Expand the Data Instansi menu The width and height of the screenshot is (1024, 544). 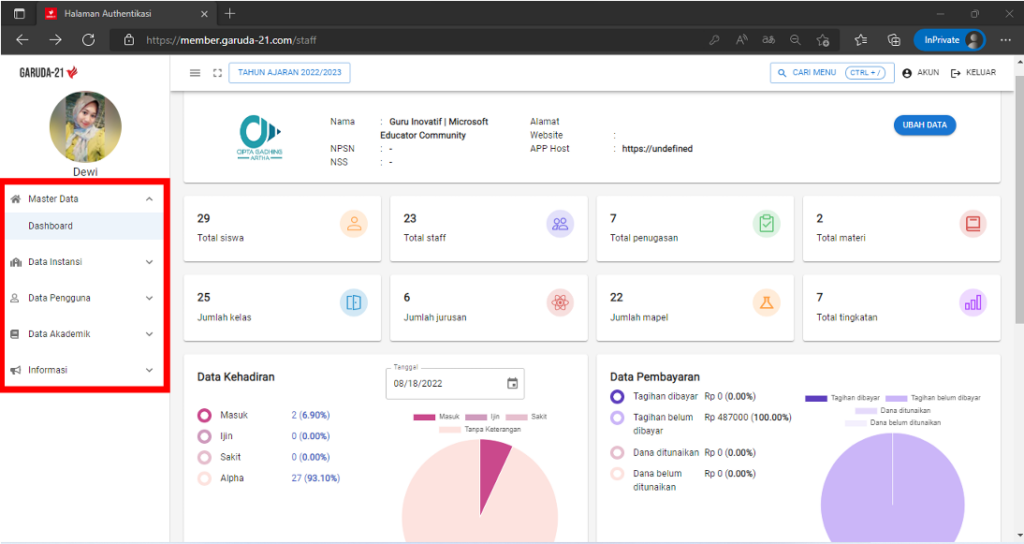pyautogui.click(x=84, y=262)
